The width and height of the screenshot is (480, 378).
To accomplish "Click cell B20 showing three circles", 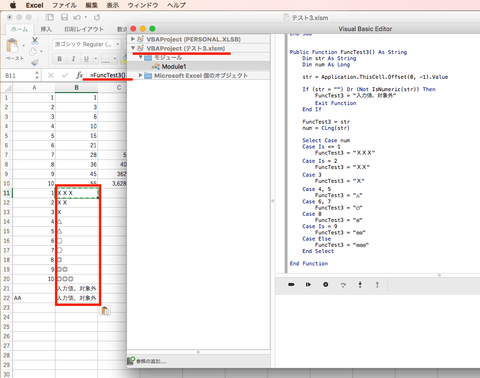I will coord(77,279).
